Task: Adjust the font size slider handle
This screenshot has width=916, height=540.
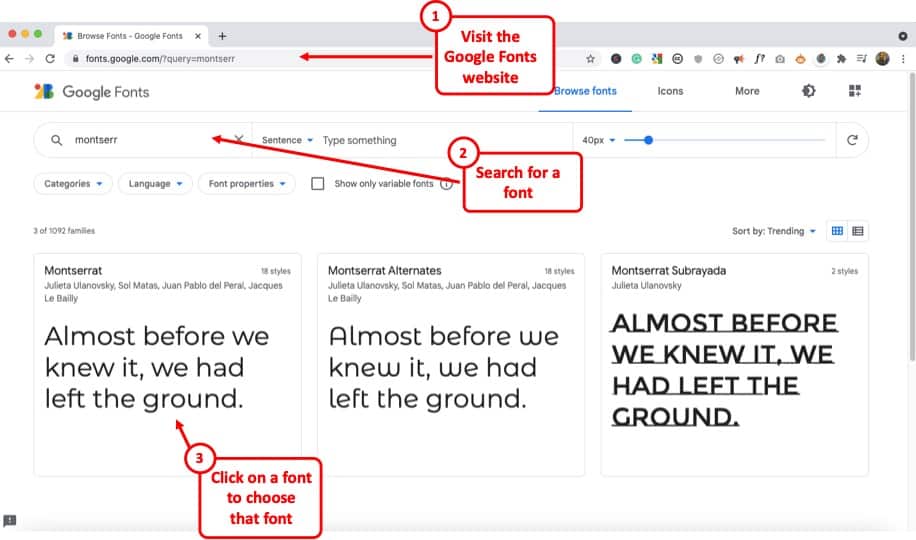Action: click(648, 140)
